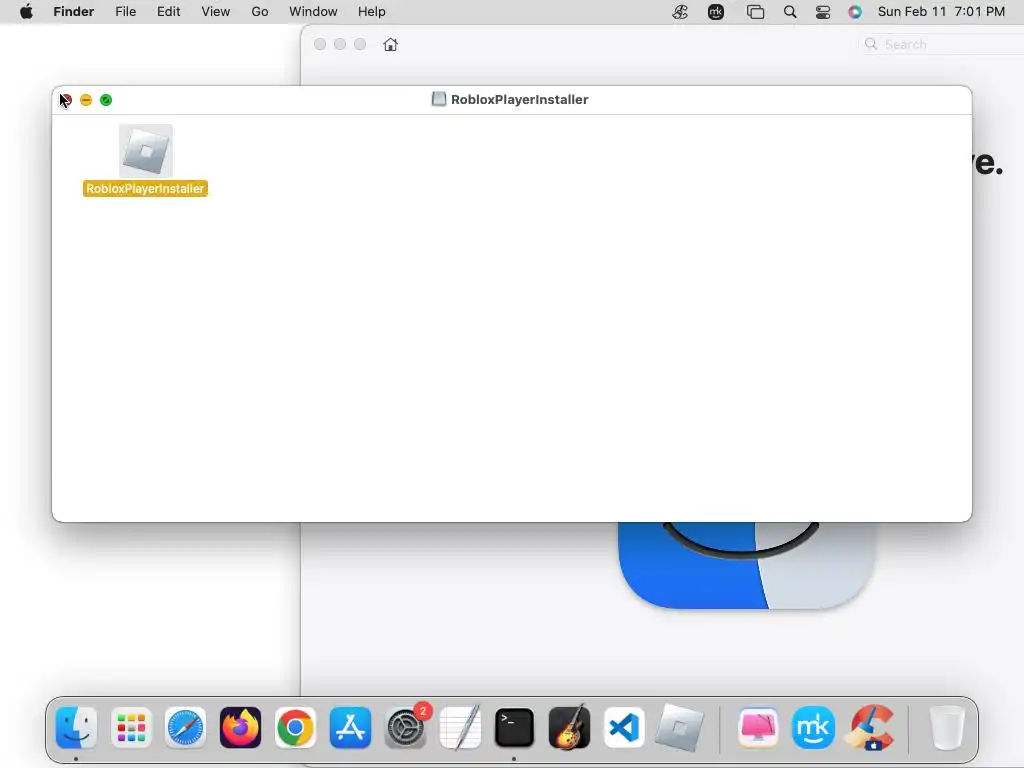Minimize the RobloxPlayerInstaller window with the yellow button
The height and width of the screenshot is (768, 1024).
point(86,100)
